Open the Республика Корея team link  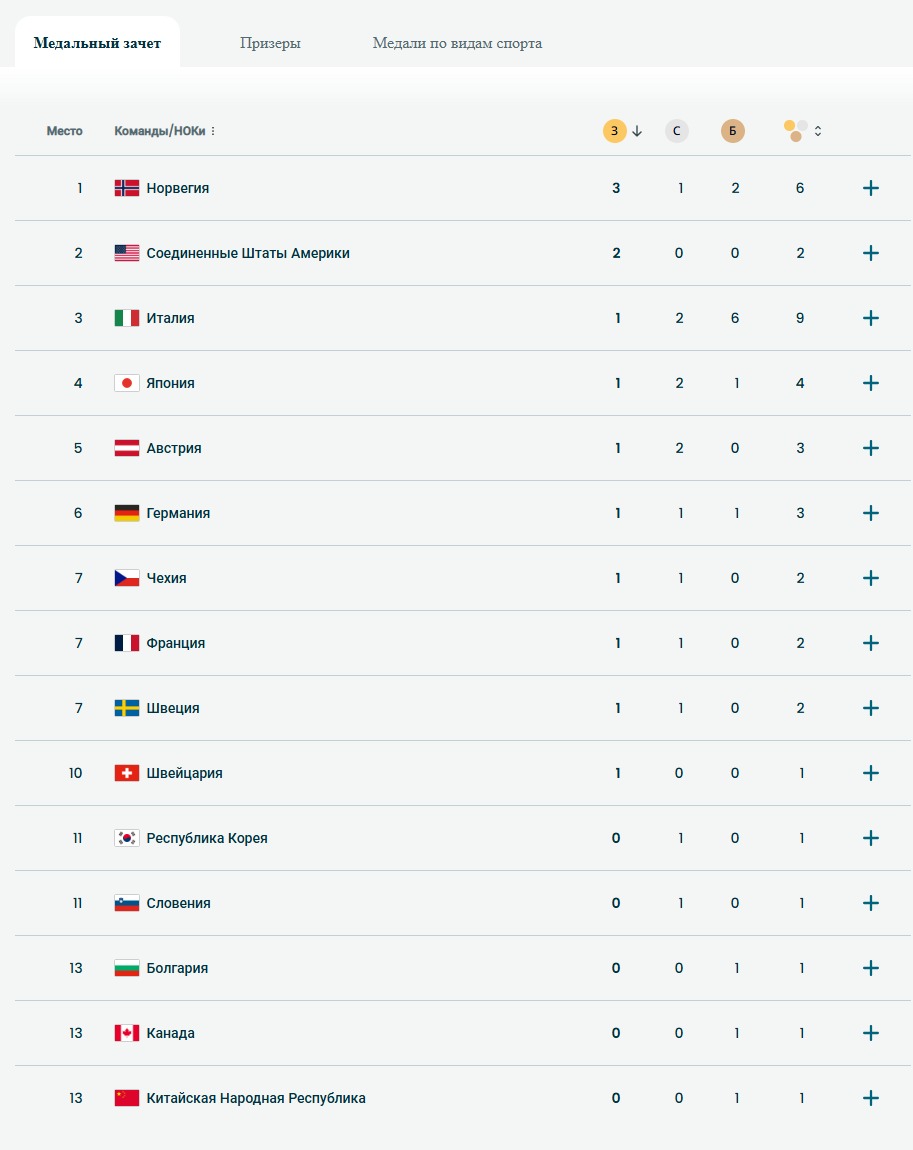pyautogui.click(x=207, y=838)
